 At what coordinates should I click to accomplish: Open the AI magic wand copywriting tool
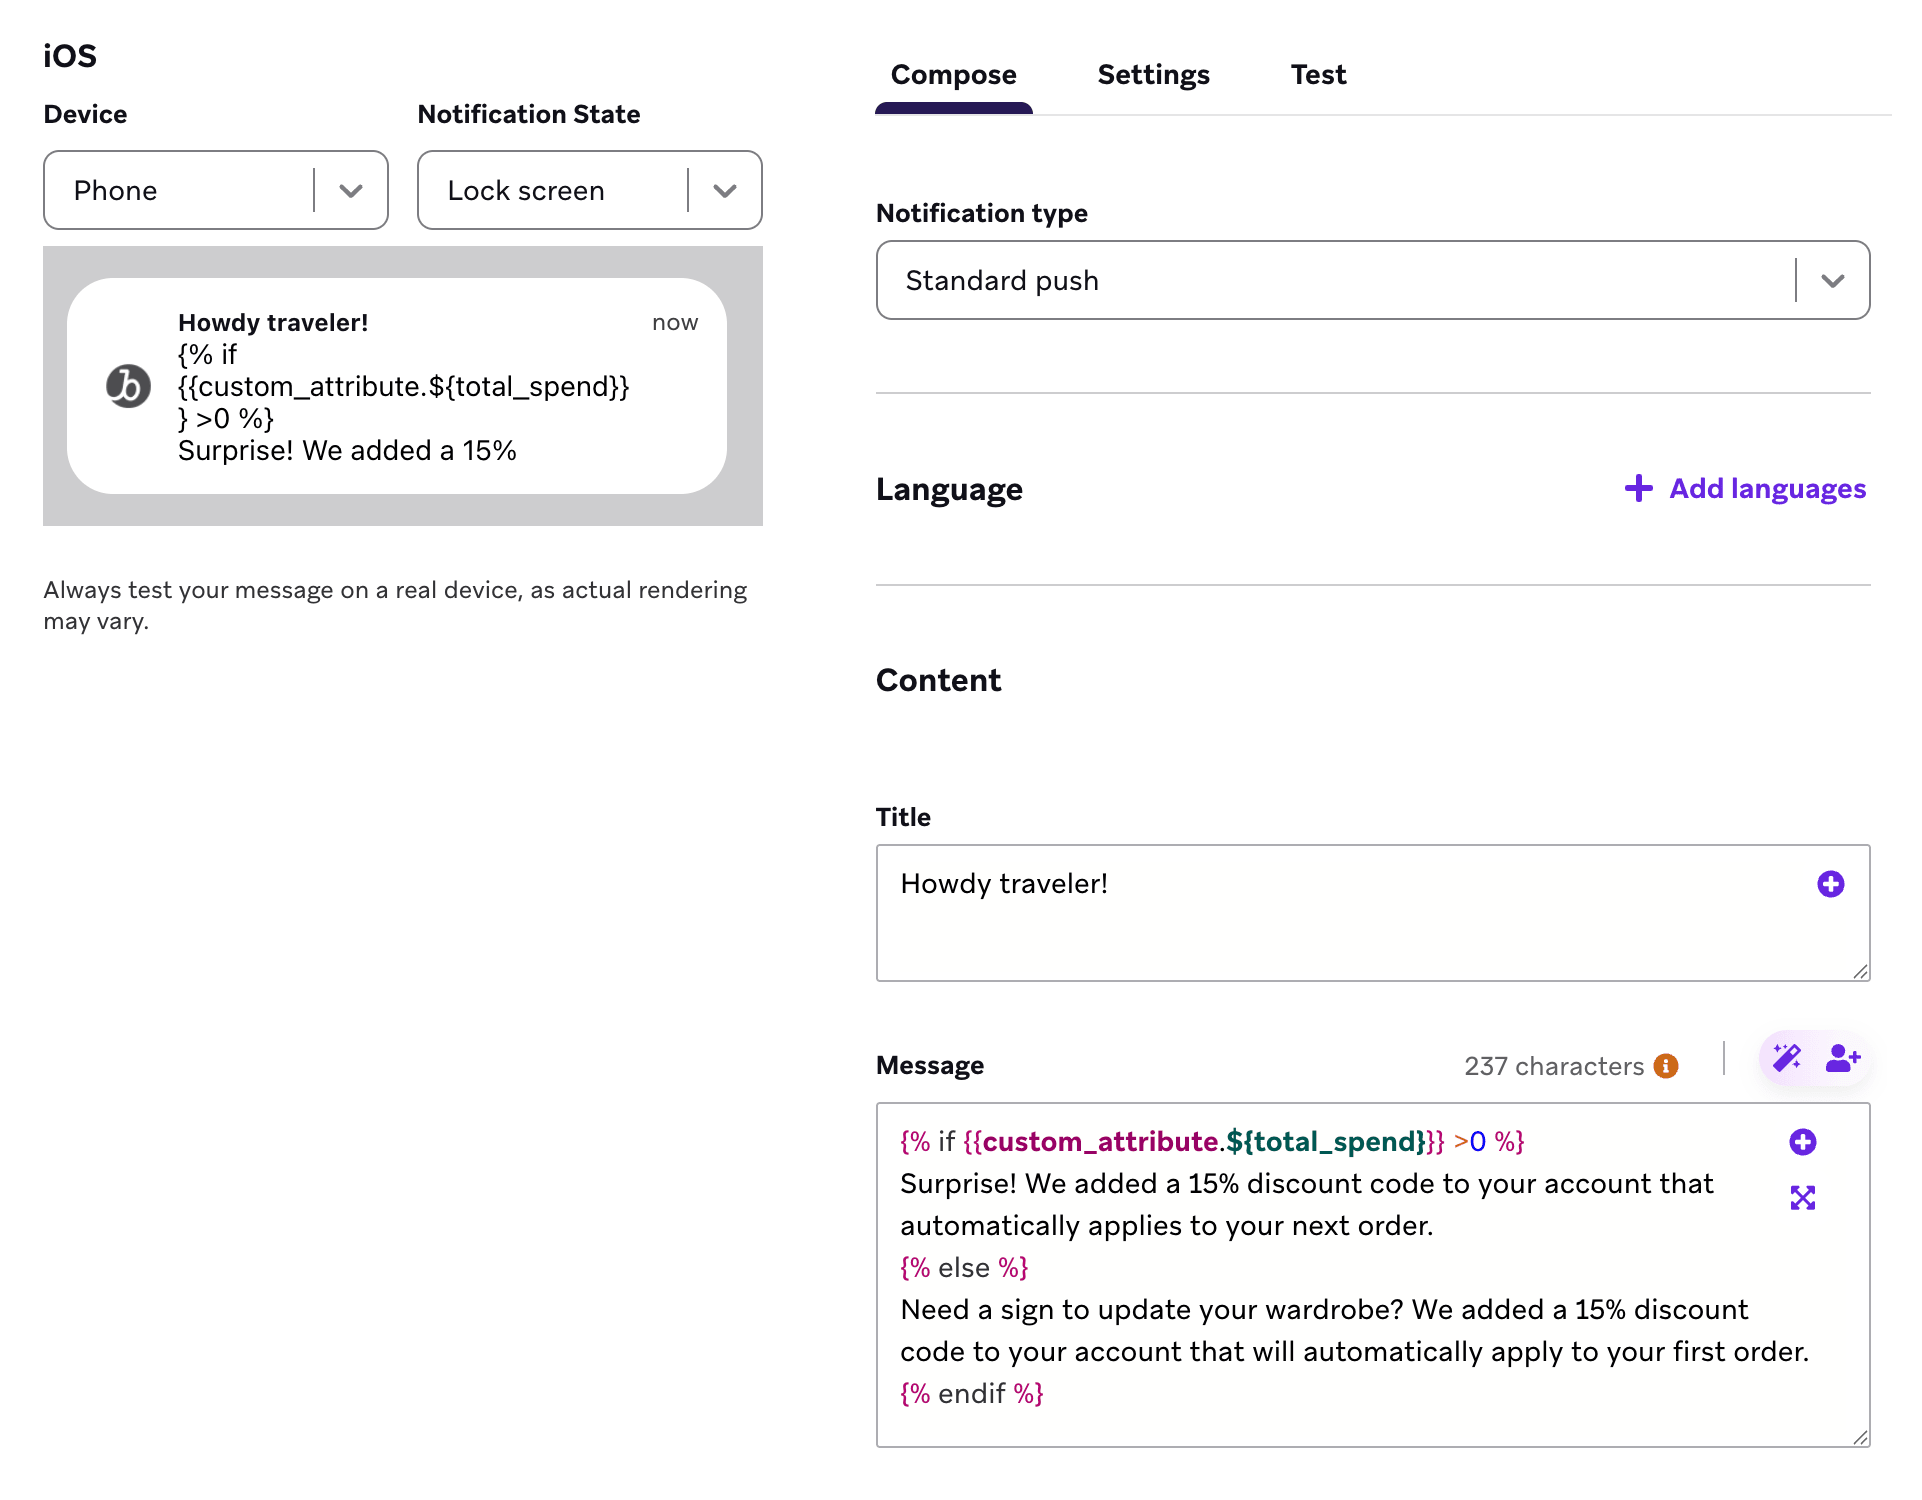tap(1786, 1058)
